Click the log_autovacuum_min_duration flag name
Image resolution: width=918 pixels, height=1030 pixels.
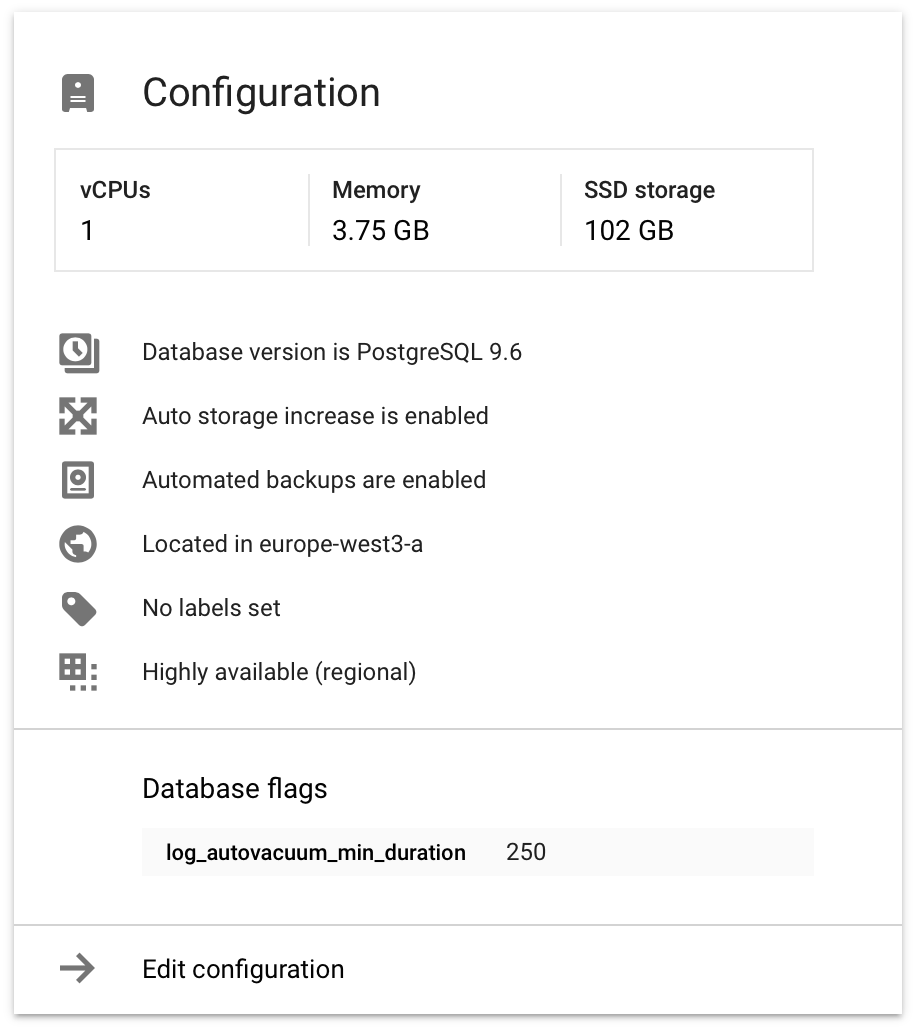(316, 853)
